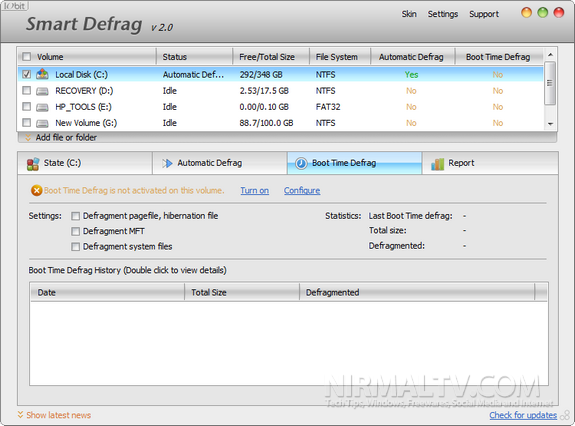Click the Boot Time Defrag clock icon
This screenshot has height=426, width=575.
pyautogui.click(x=301, y=163)
